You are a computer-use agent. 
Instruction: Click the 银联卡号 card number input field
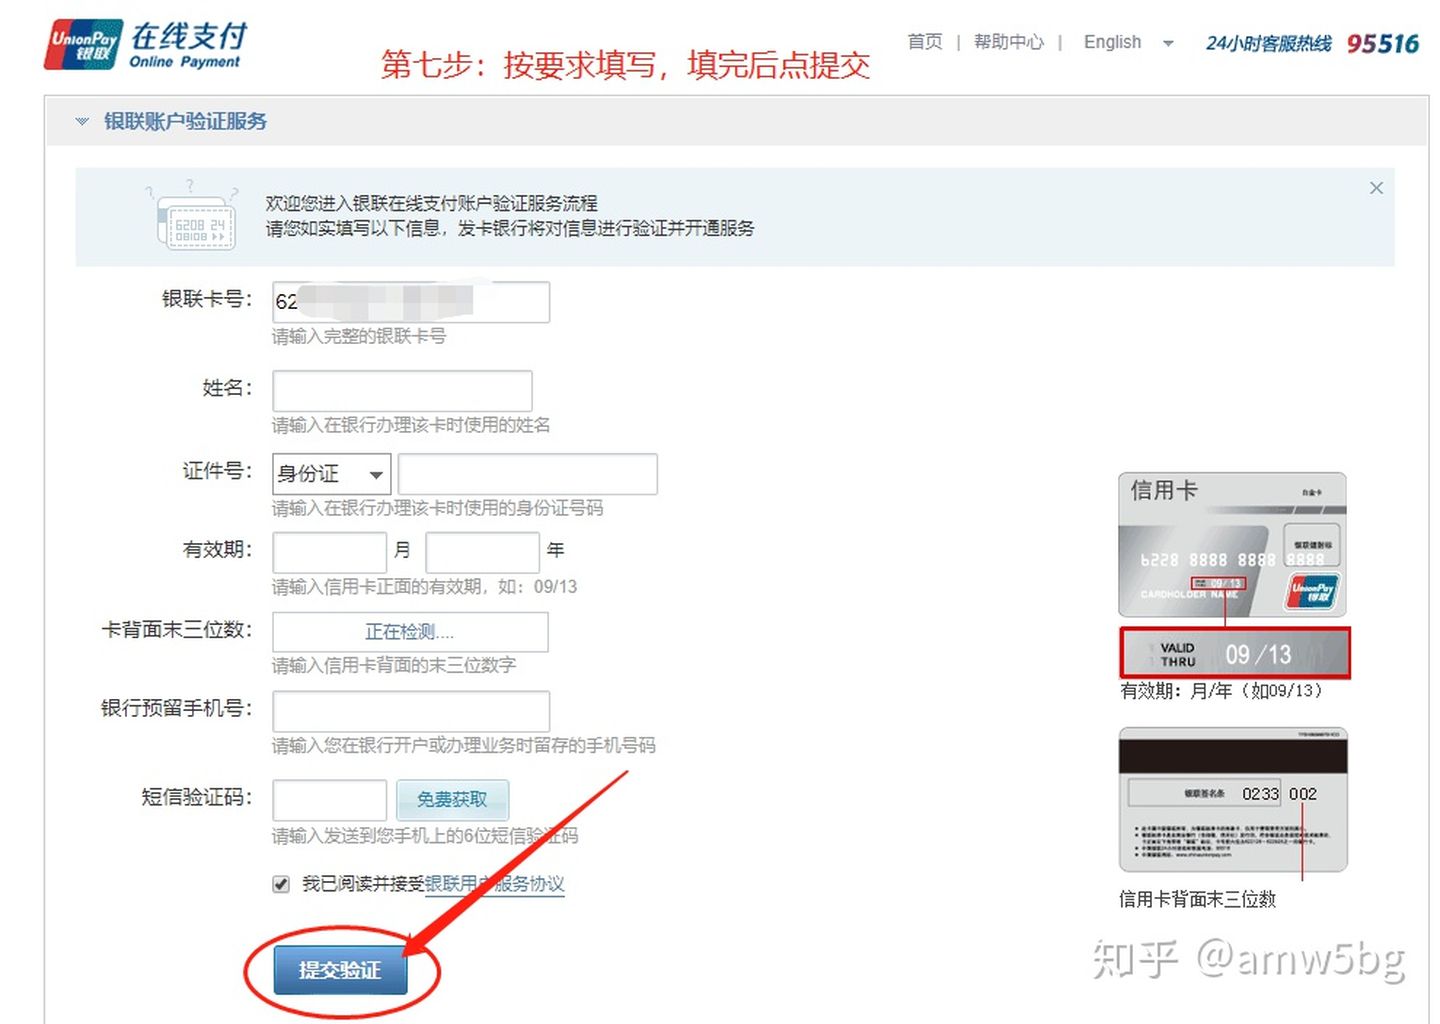410,301
